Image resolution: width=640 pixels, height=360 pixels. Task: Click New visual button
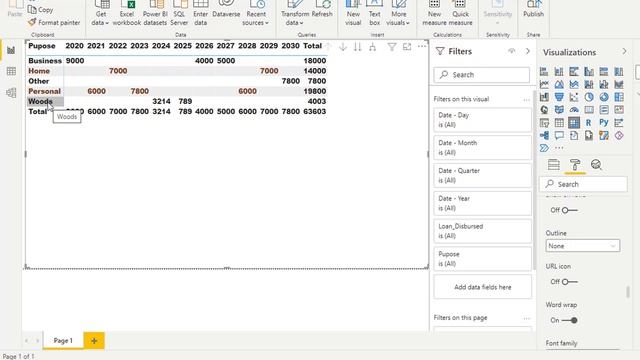353,14
